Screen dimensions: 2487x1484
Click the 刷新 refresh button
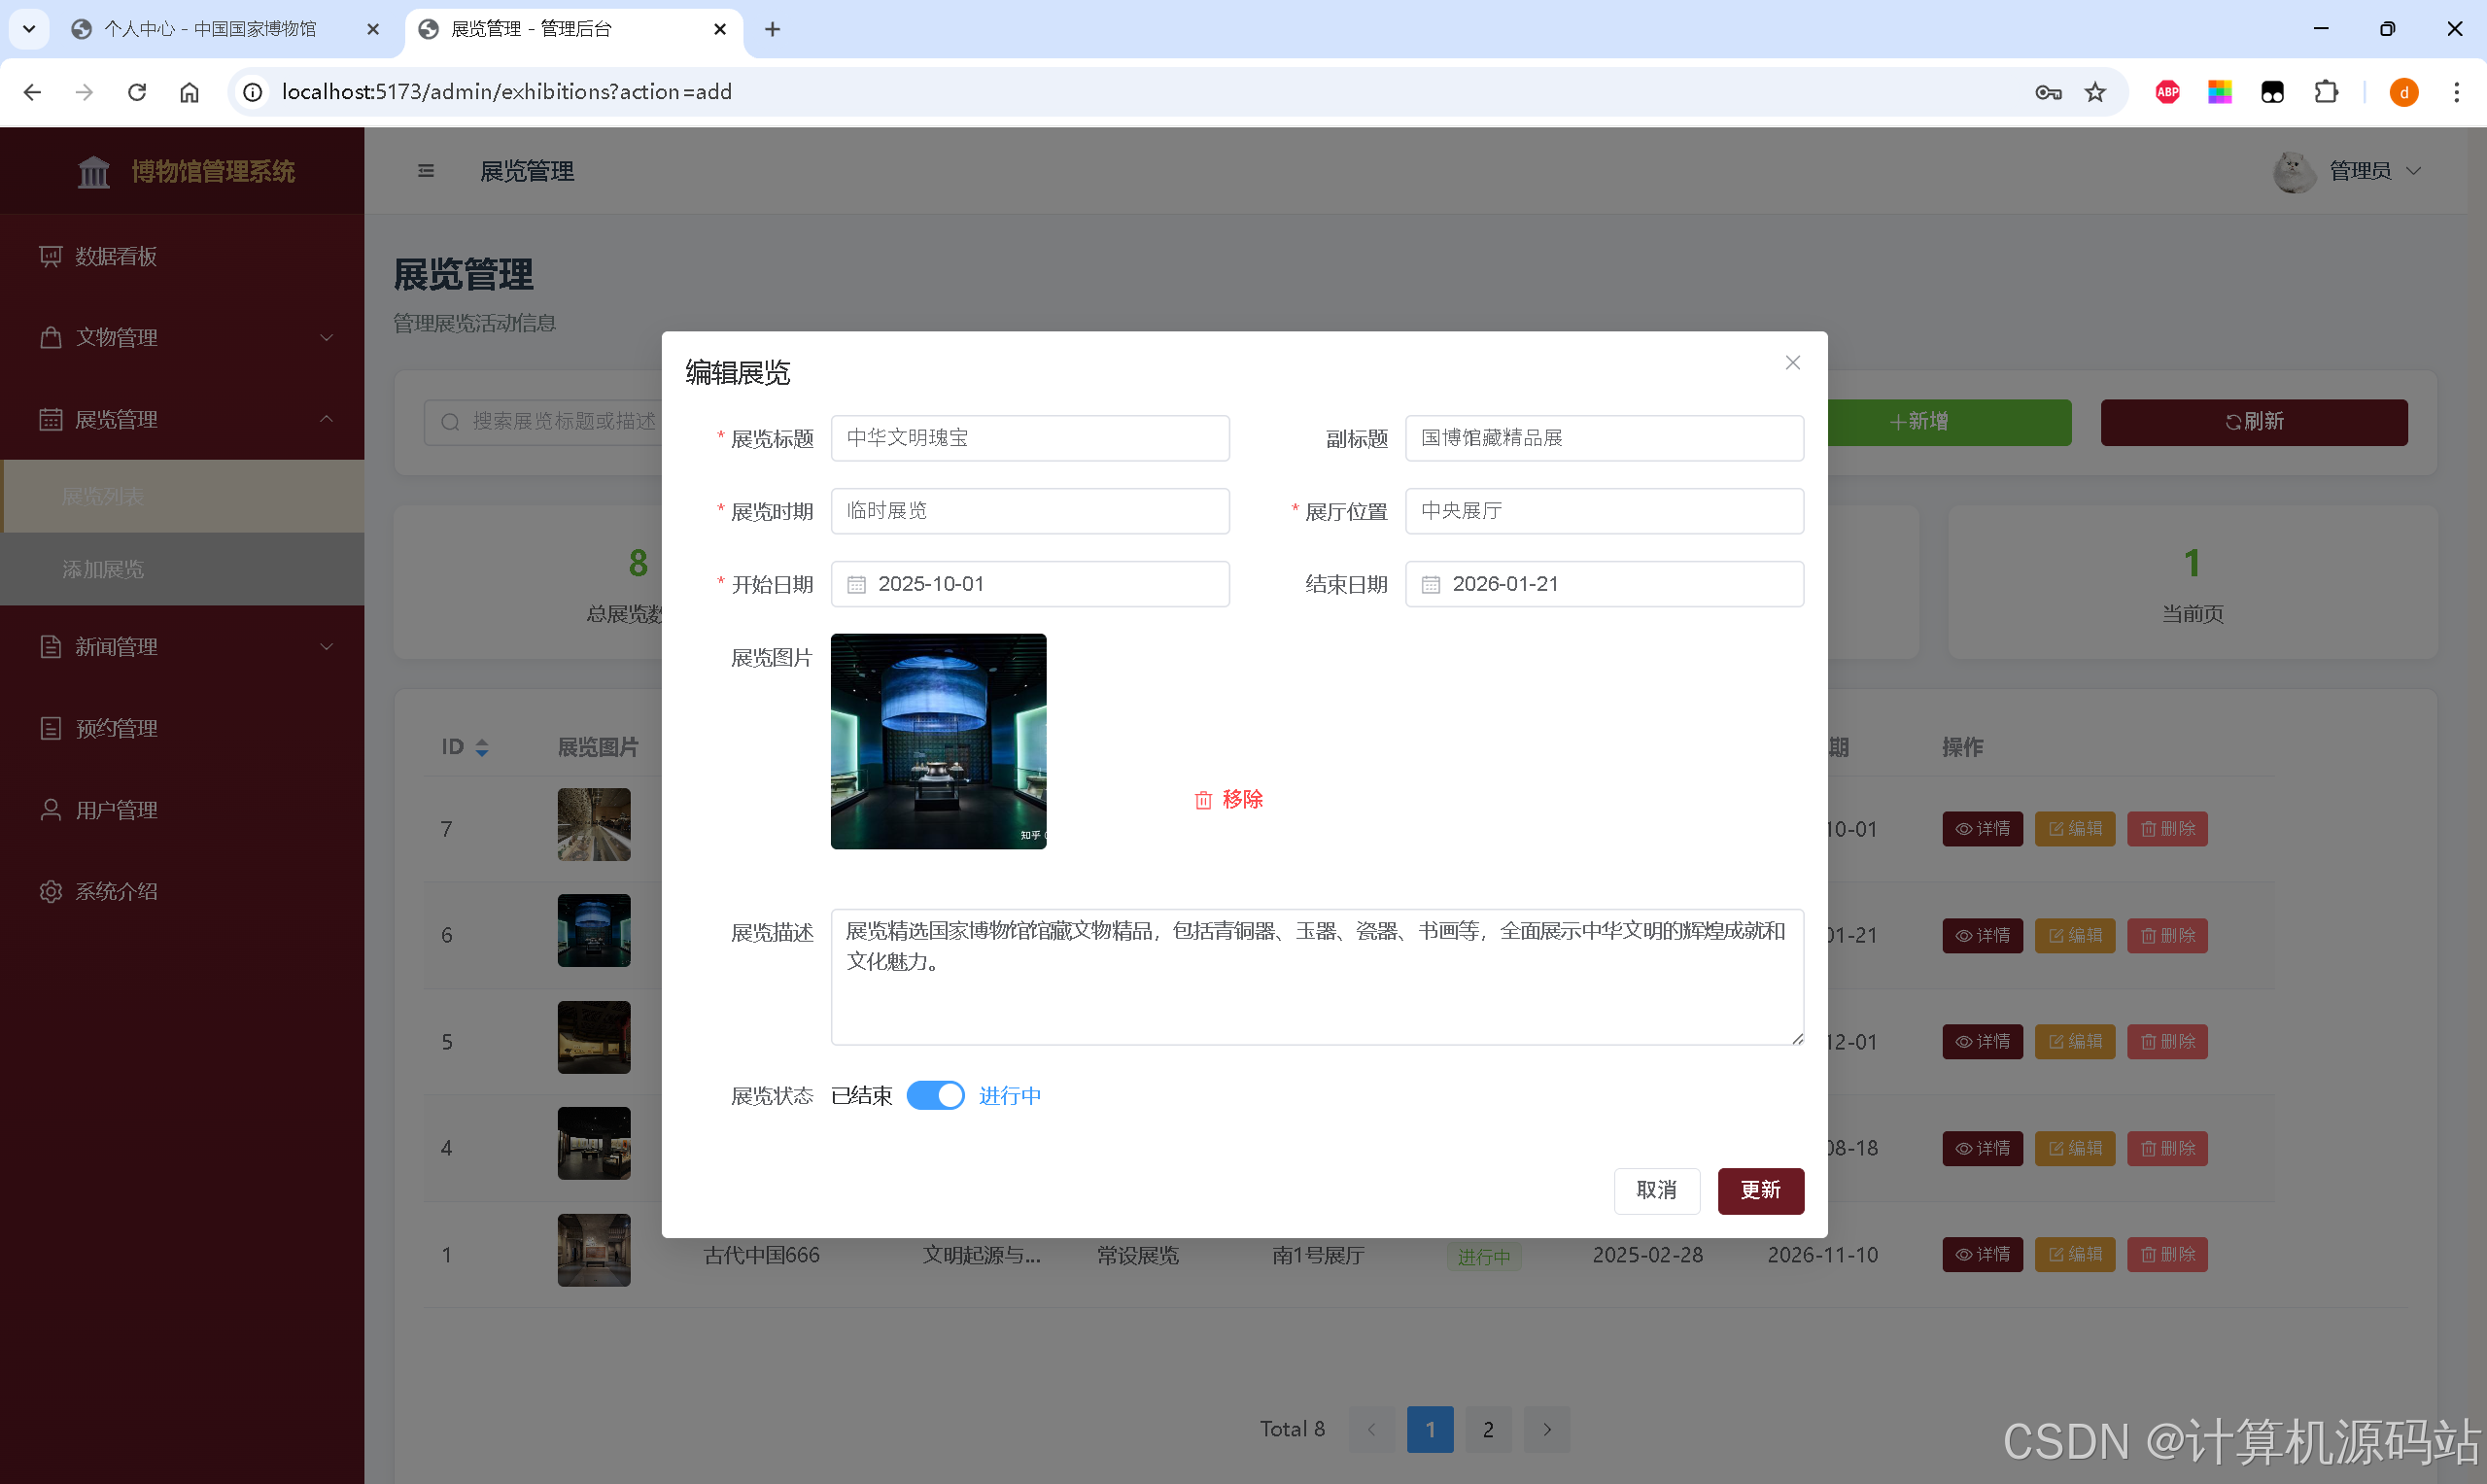coord(2253,421)
